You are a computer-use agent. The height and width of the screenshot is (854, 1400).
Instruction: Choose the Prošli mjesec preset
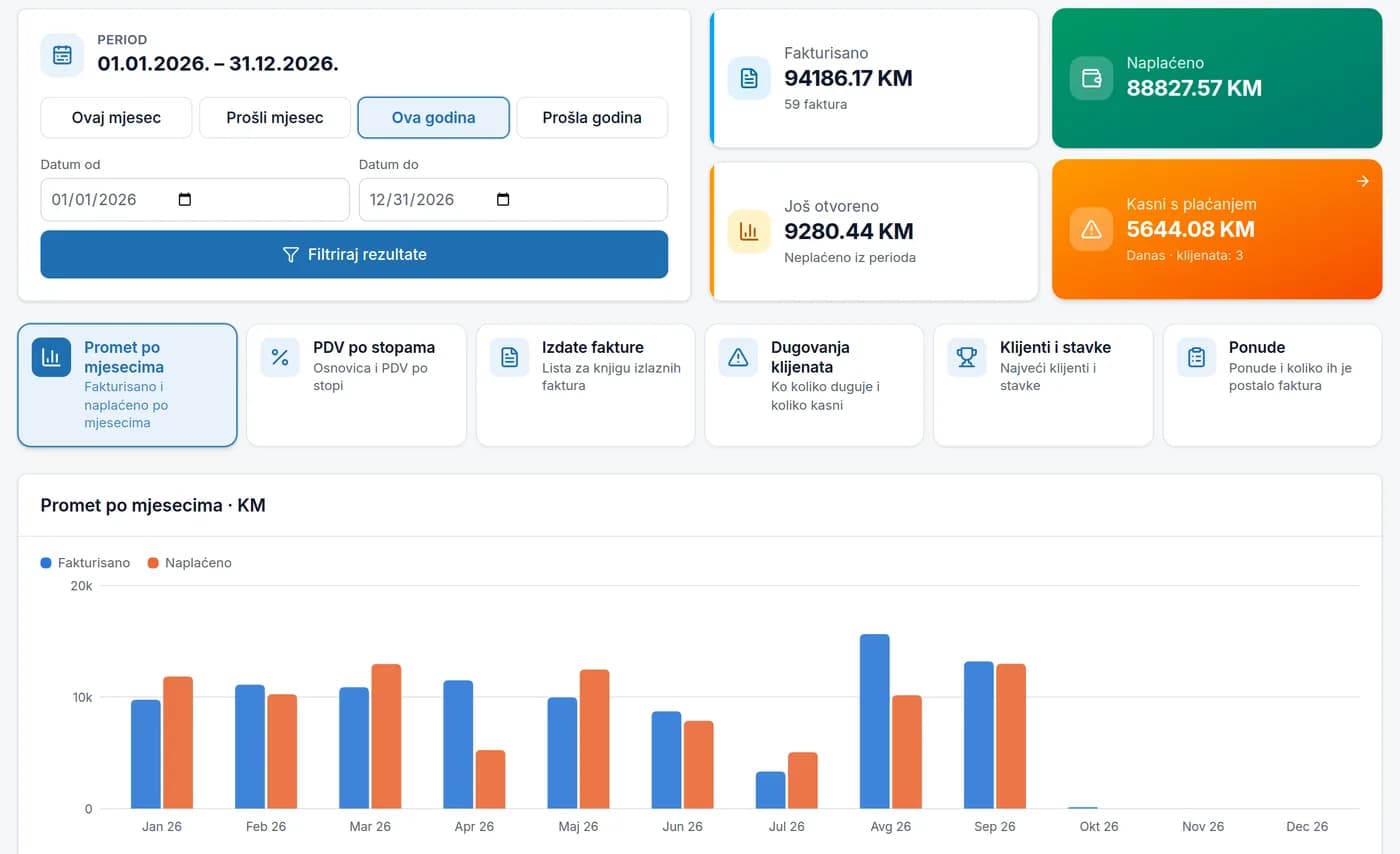275,117
